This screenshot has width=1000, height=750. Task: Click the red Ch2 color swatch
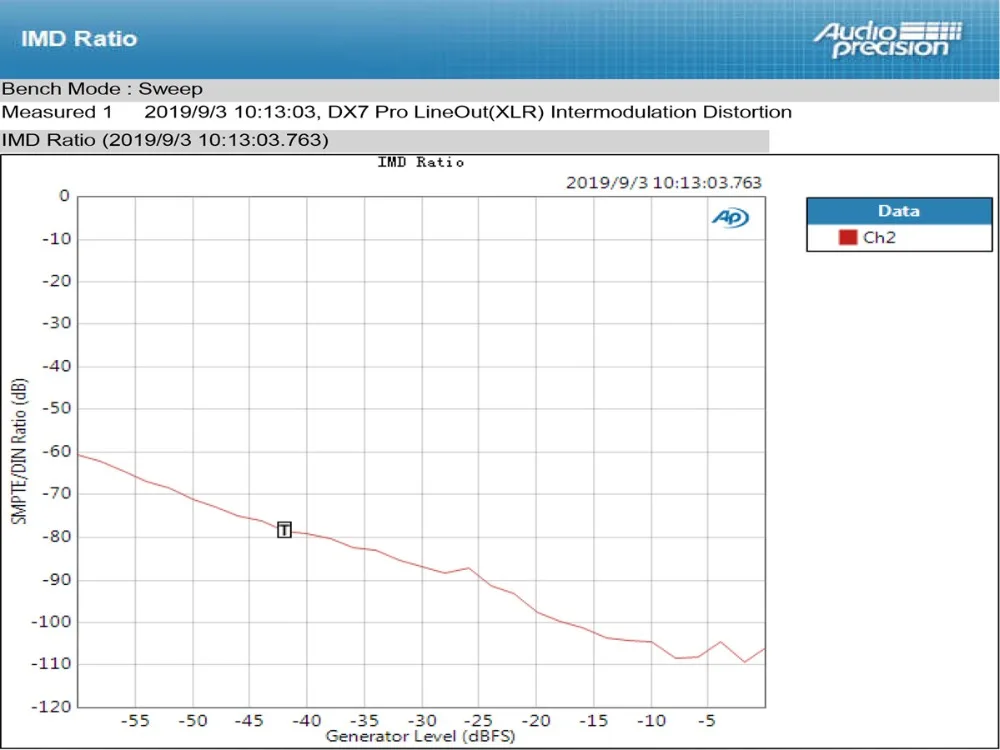click(848, 237)
